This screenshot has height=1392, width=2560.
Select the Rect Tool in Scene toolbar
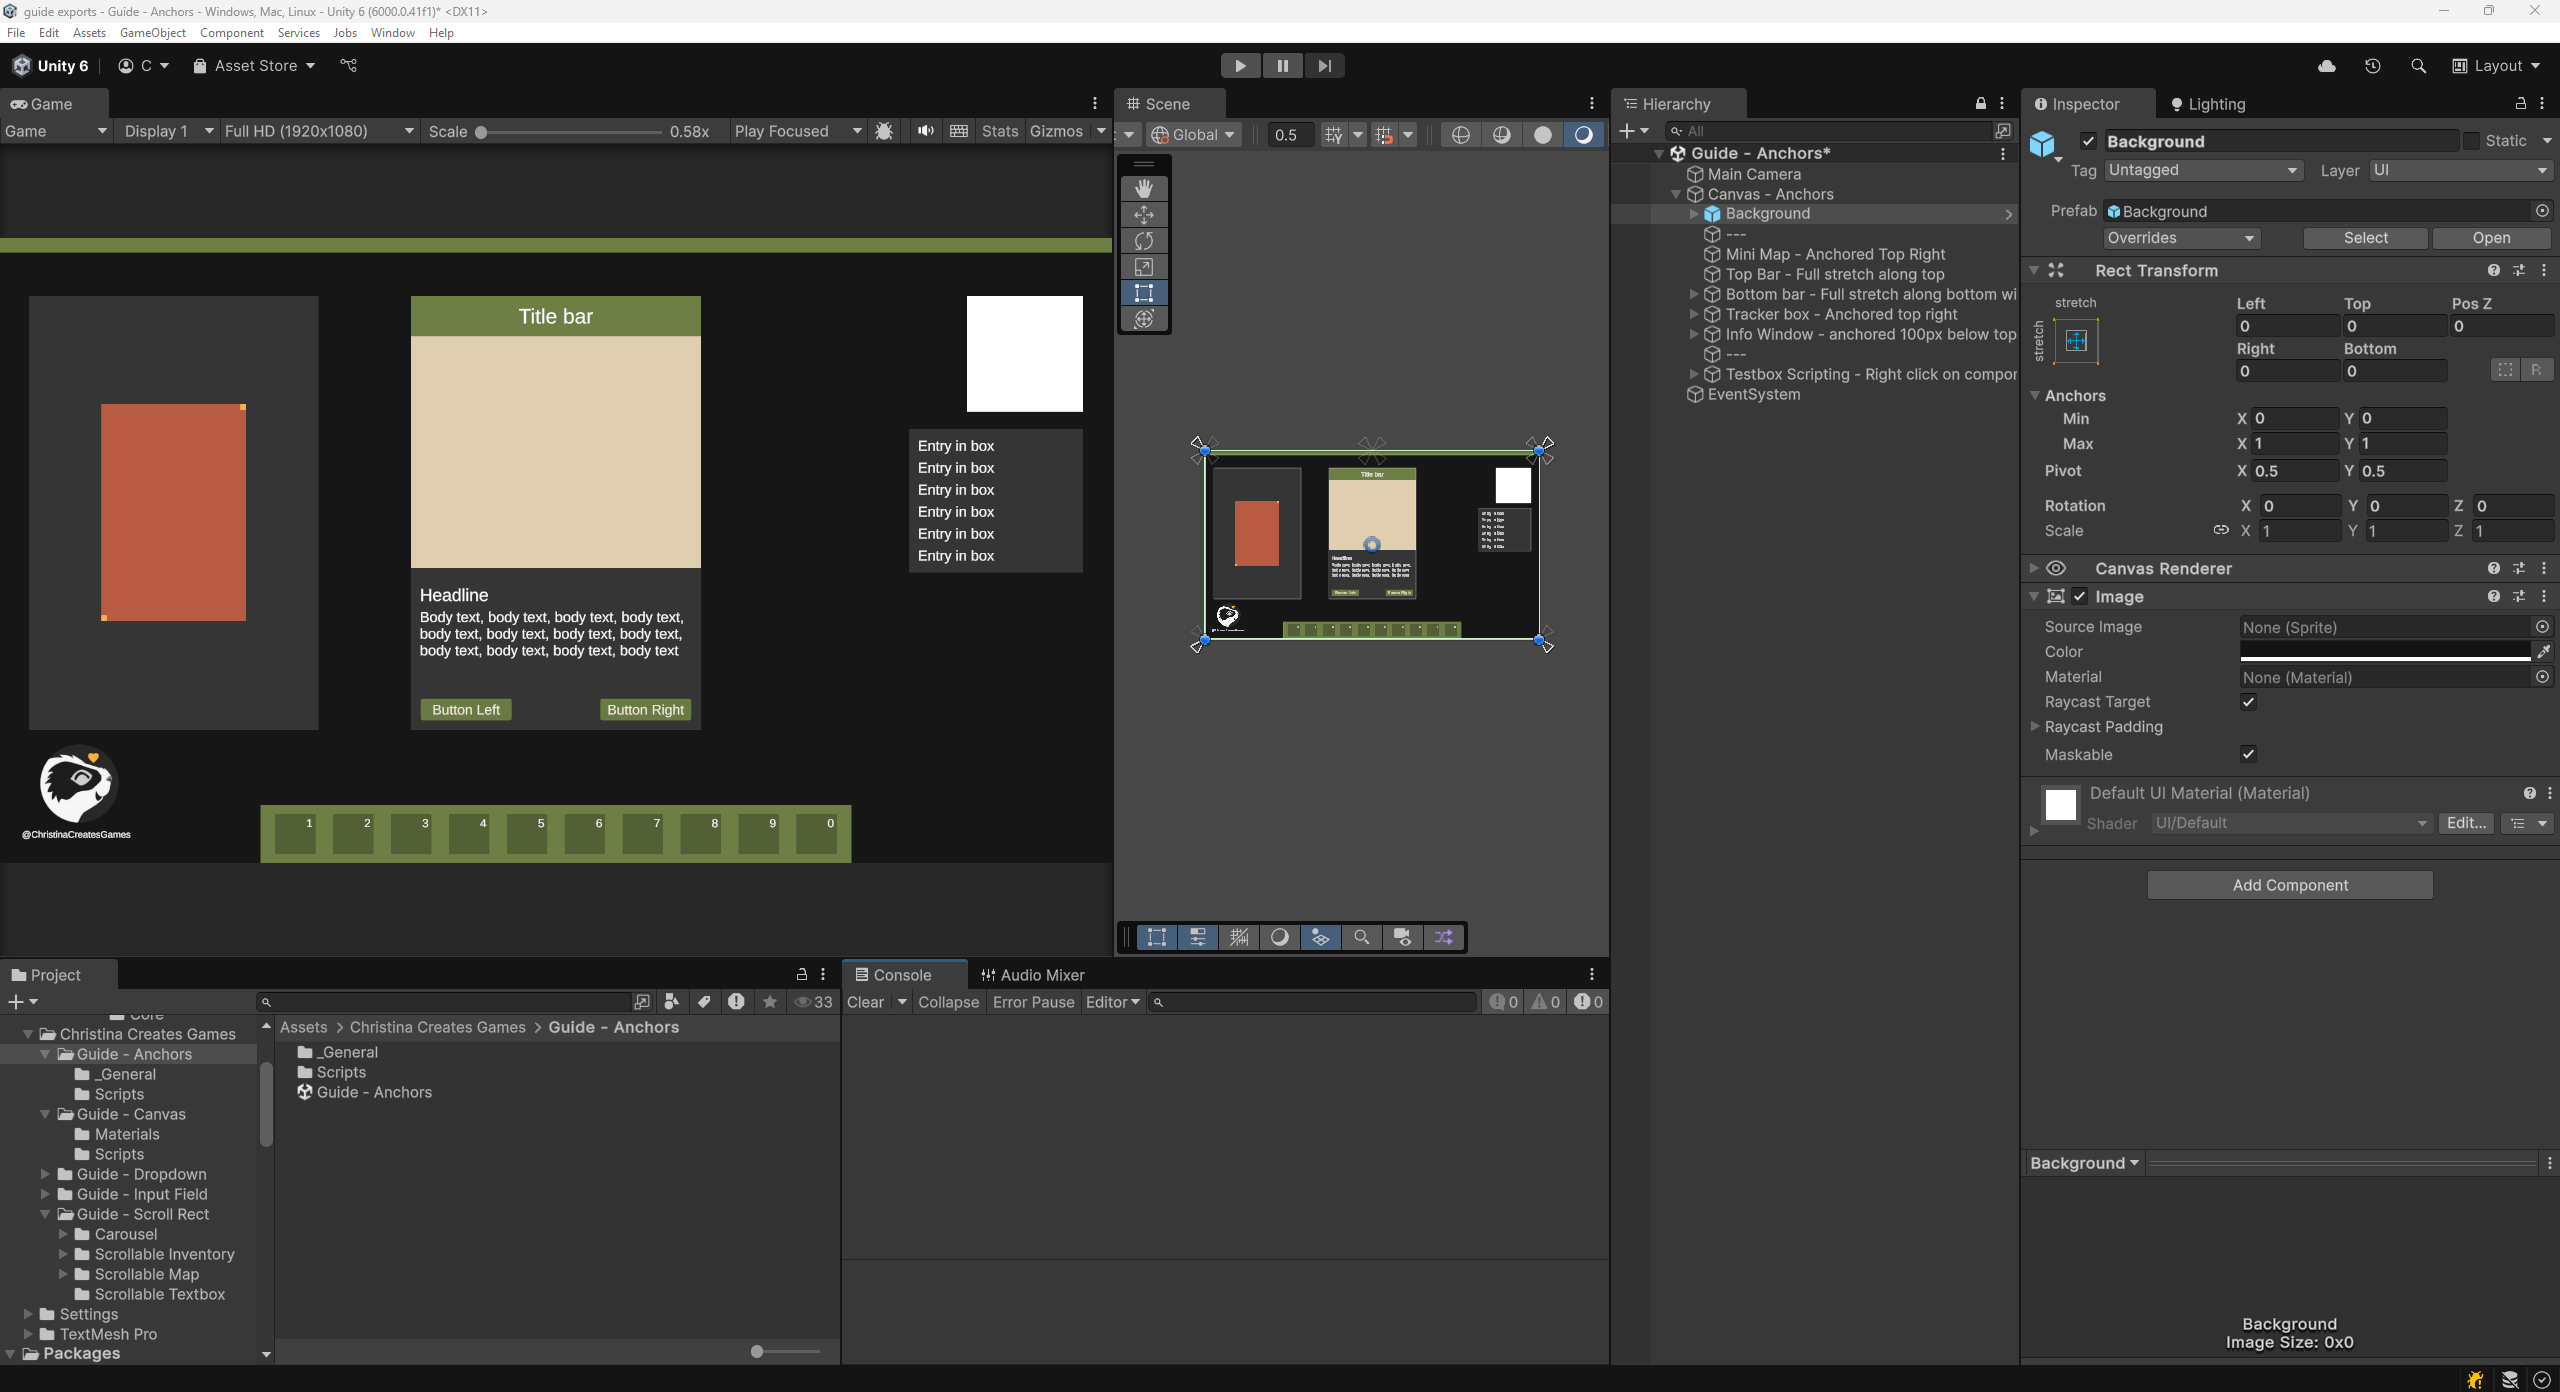[x=1144, y=293]
